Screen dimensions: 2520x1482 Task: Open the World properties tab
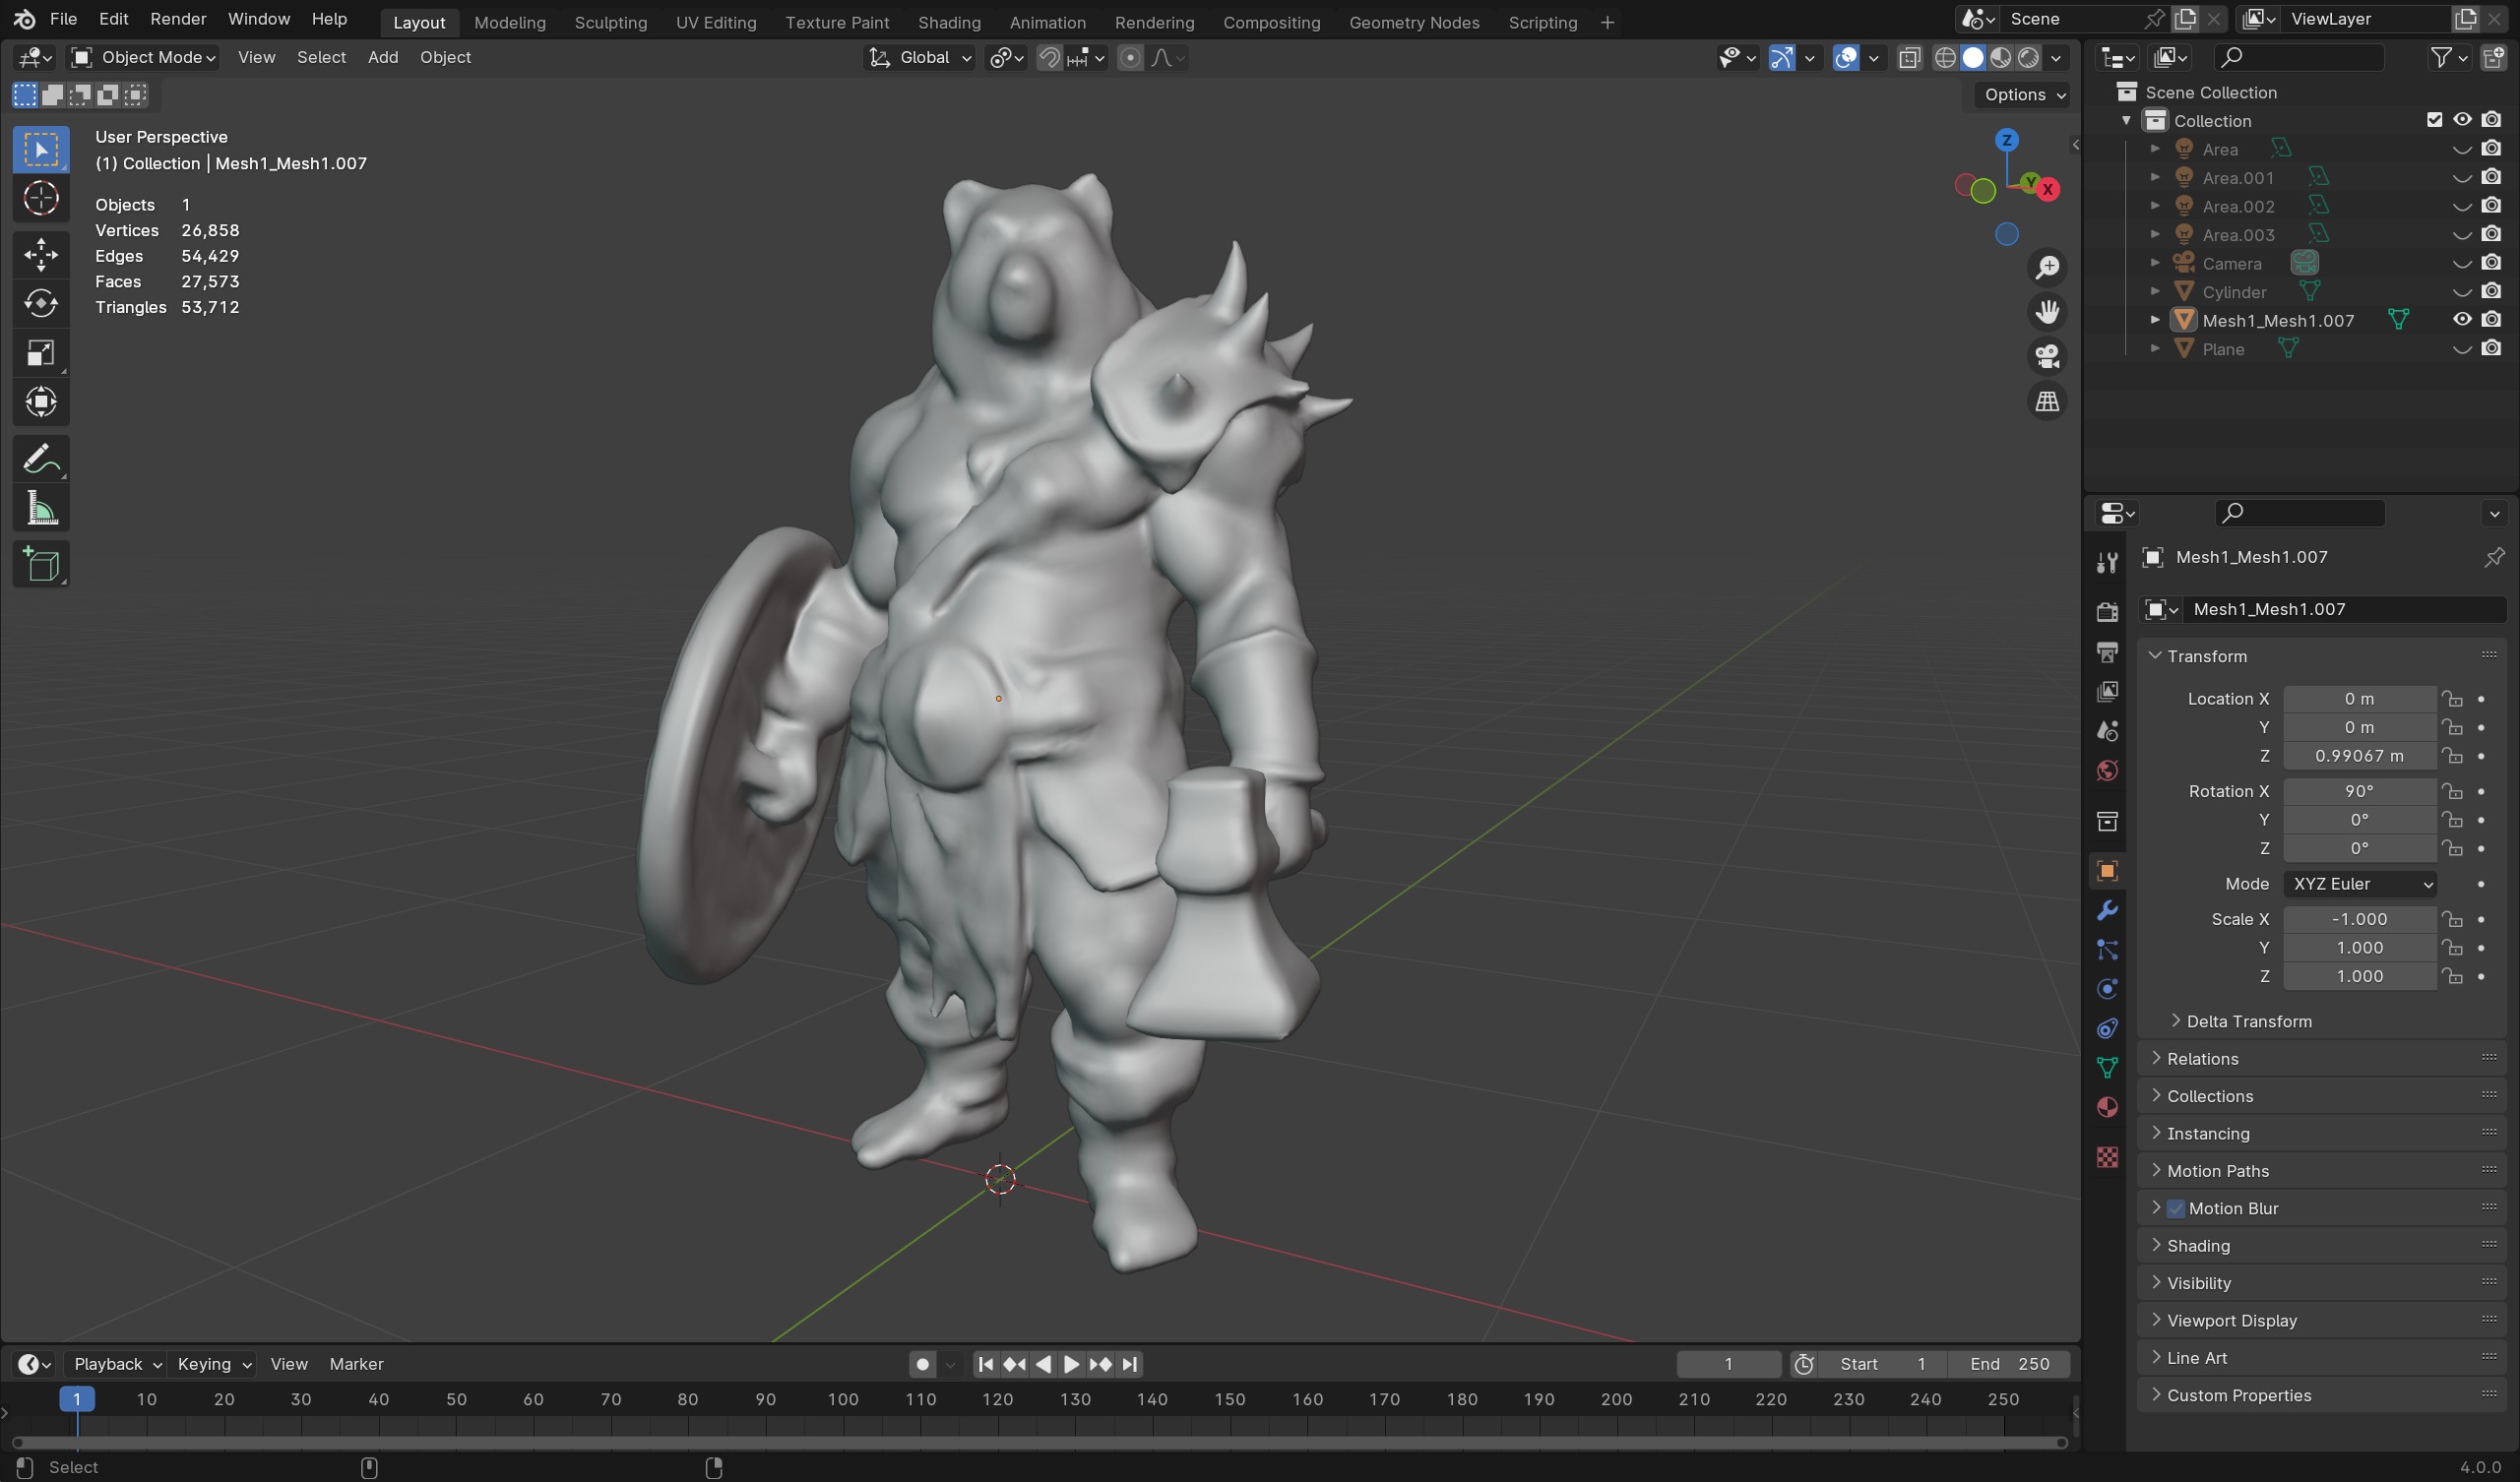pyautogui.click(x=2107, y=771)
